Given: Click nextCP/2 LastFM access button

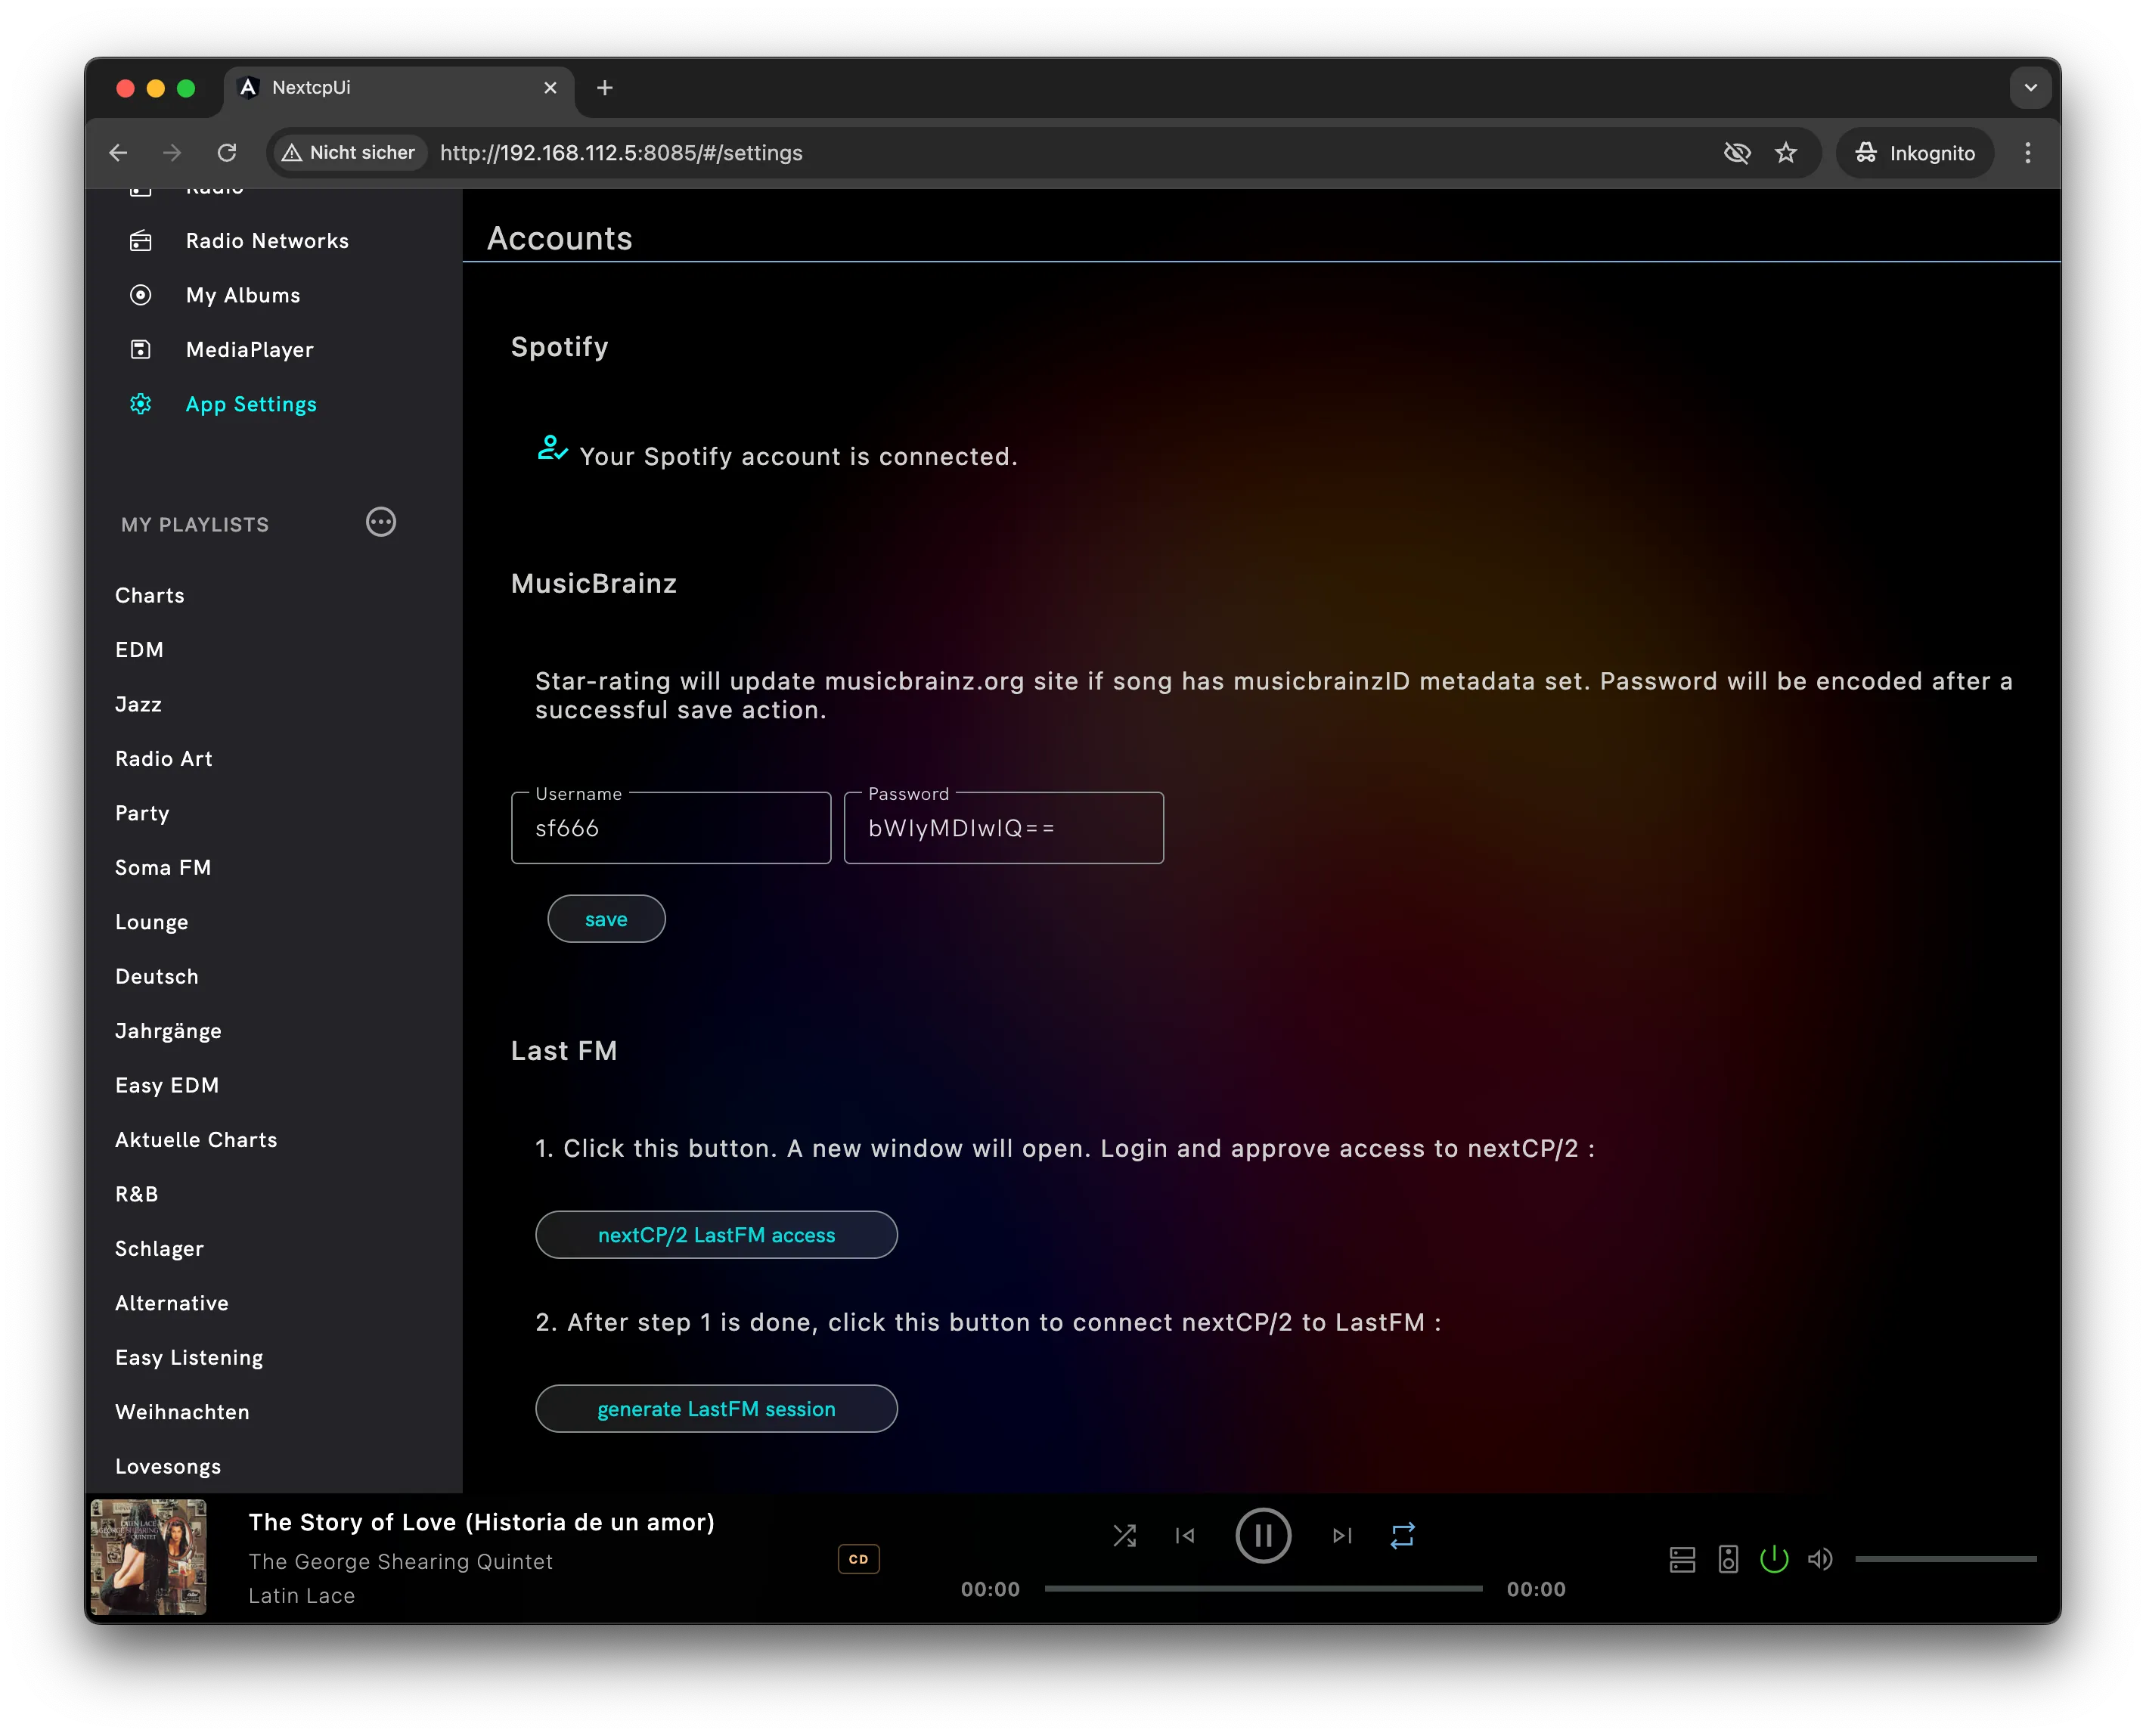Looking at the screenshot, I should 716,1235.
